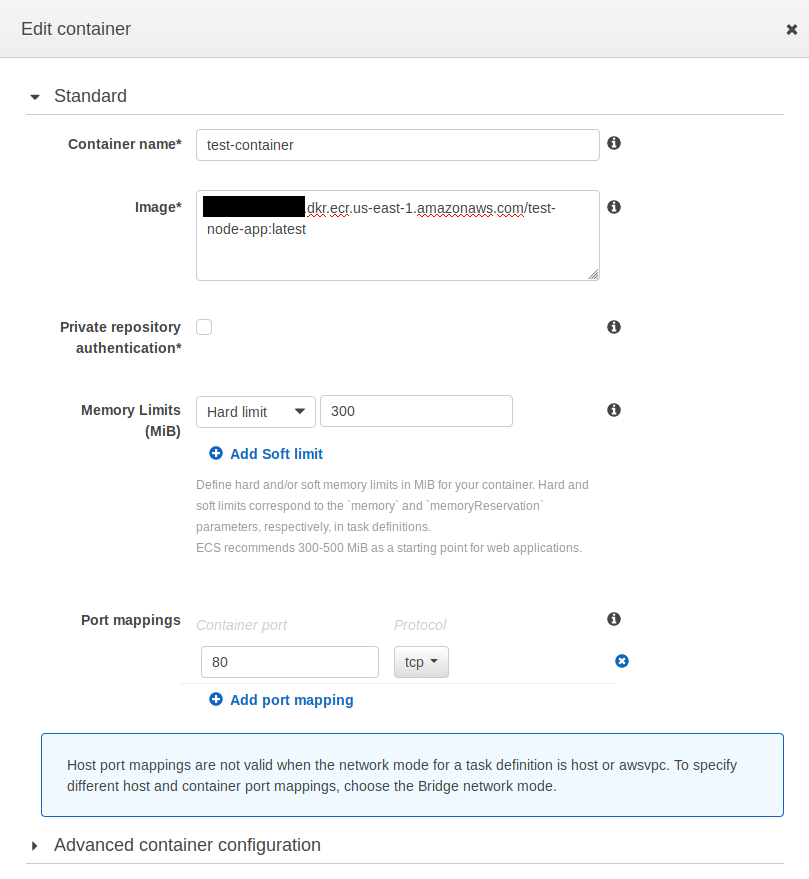Open the tcp protocol dropdown
Image resolution: width=809 pixels, height=879 pixels.
(421, 662)
